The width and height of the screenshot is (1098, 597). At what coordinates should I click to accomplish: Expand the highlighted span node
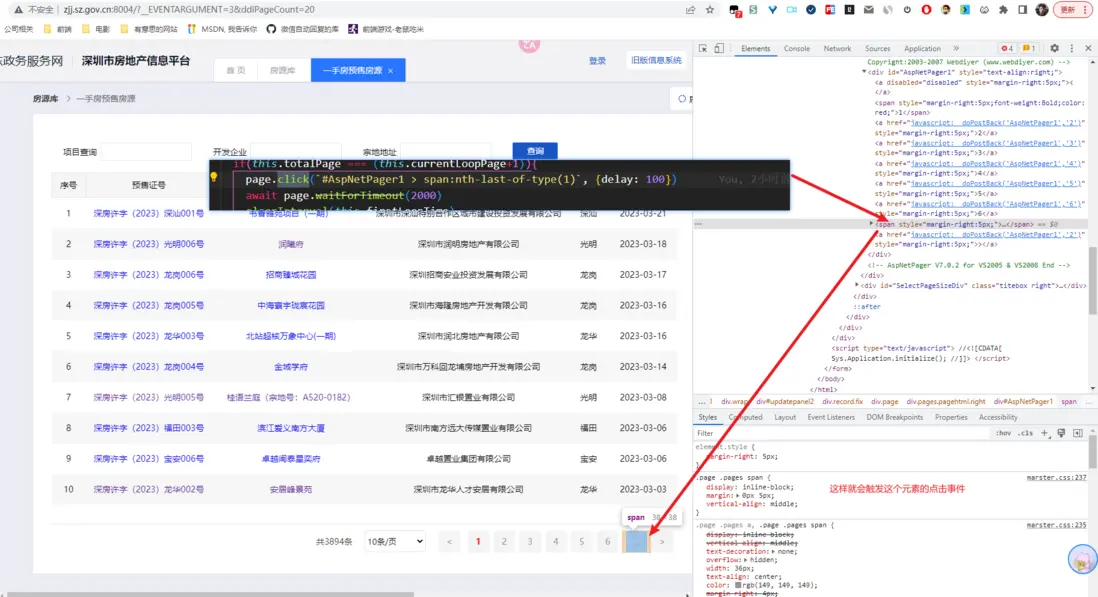(x=871, y=224)
